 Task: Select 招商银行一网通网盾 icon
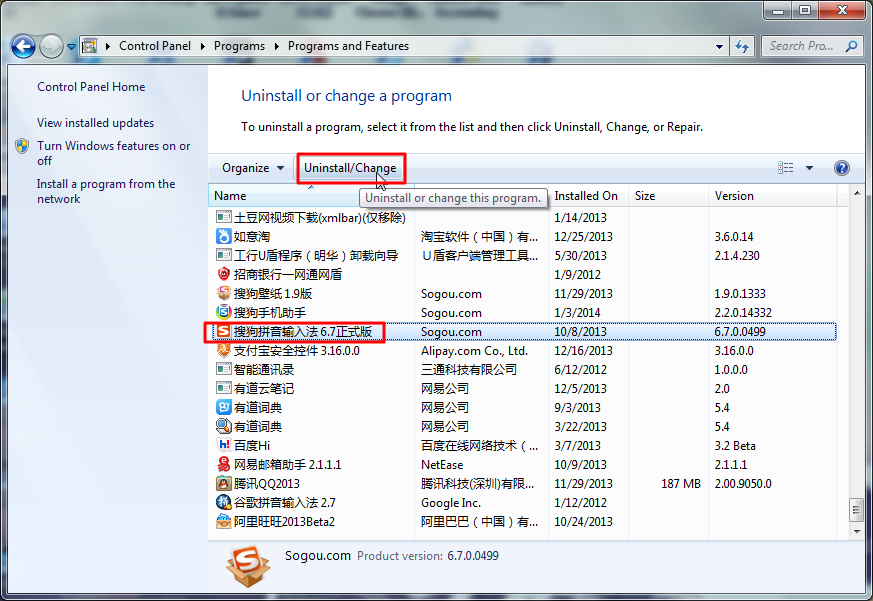tap(223, 274)
